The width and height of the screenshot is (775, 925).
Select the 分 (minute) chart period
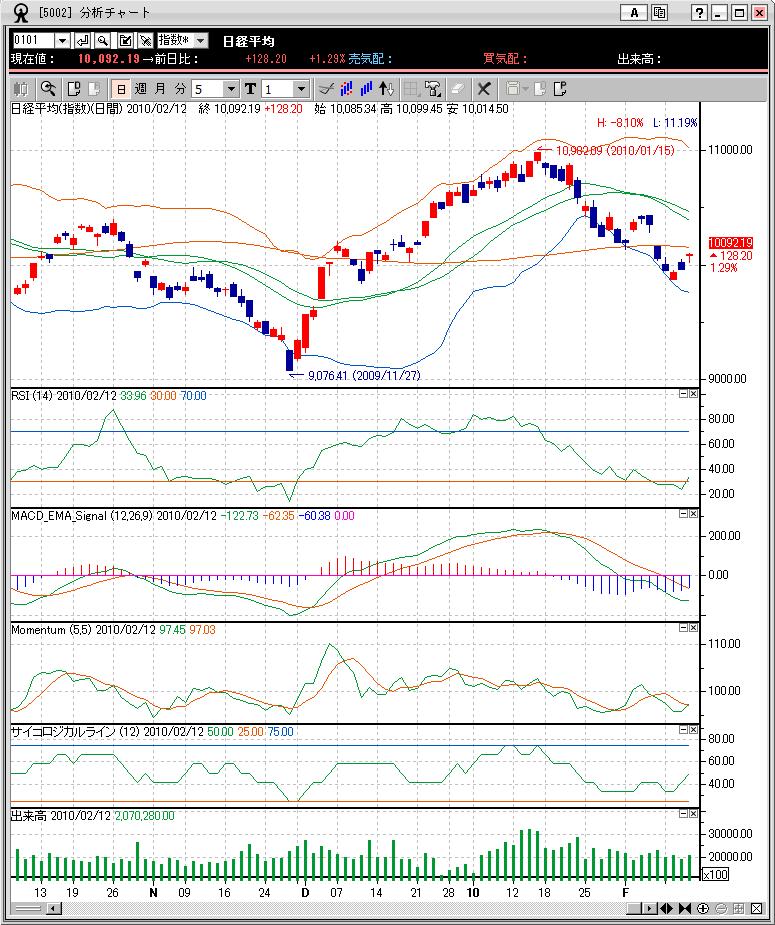[180, 89]
